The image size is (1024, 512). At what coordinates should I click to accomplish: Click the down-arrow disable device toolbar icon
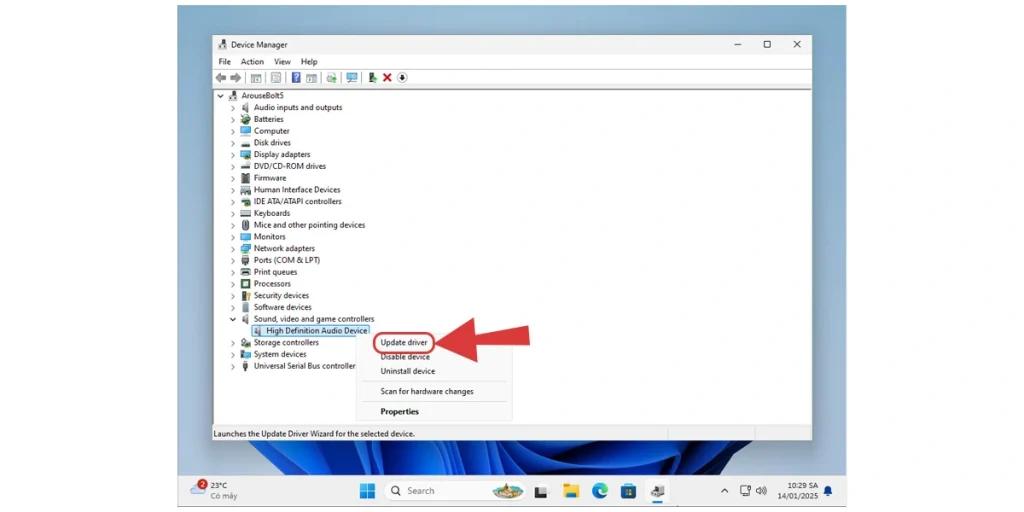[x=402, y=78]
